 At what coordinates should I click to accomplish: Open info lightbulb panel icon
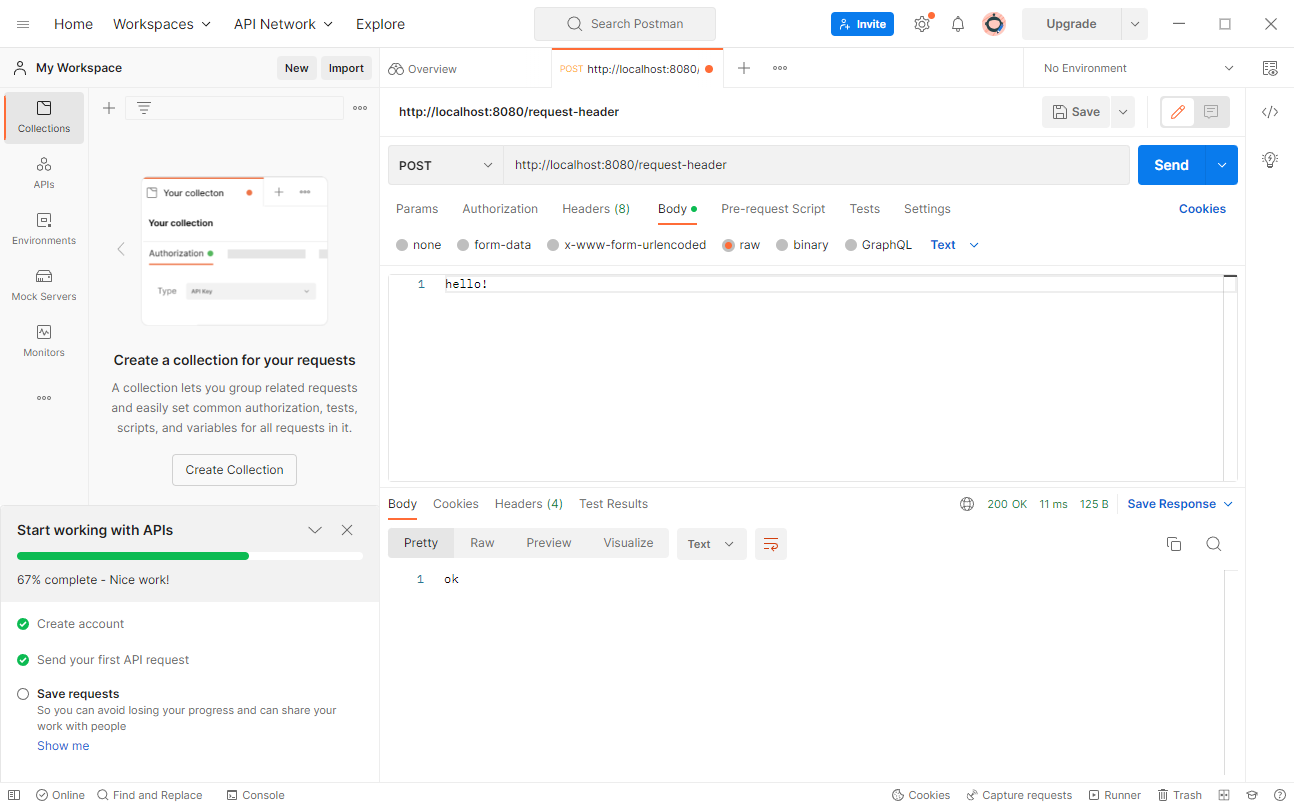tap(1270, 159)
